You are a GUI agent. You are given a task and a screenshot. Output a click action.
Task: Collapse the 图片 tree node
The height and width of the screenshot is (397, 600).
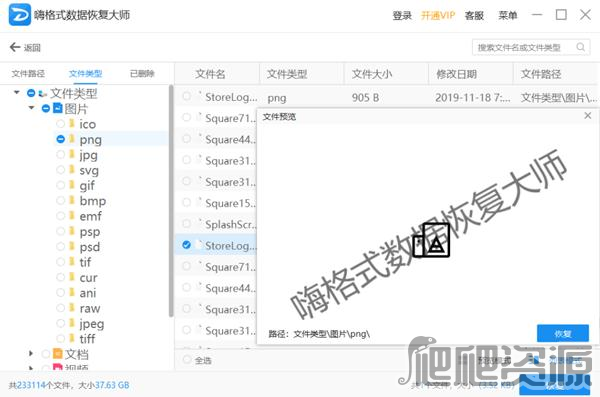[x=31, y=108]
